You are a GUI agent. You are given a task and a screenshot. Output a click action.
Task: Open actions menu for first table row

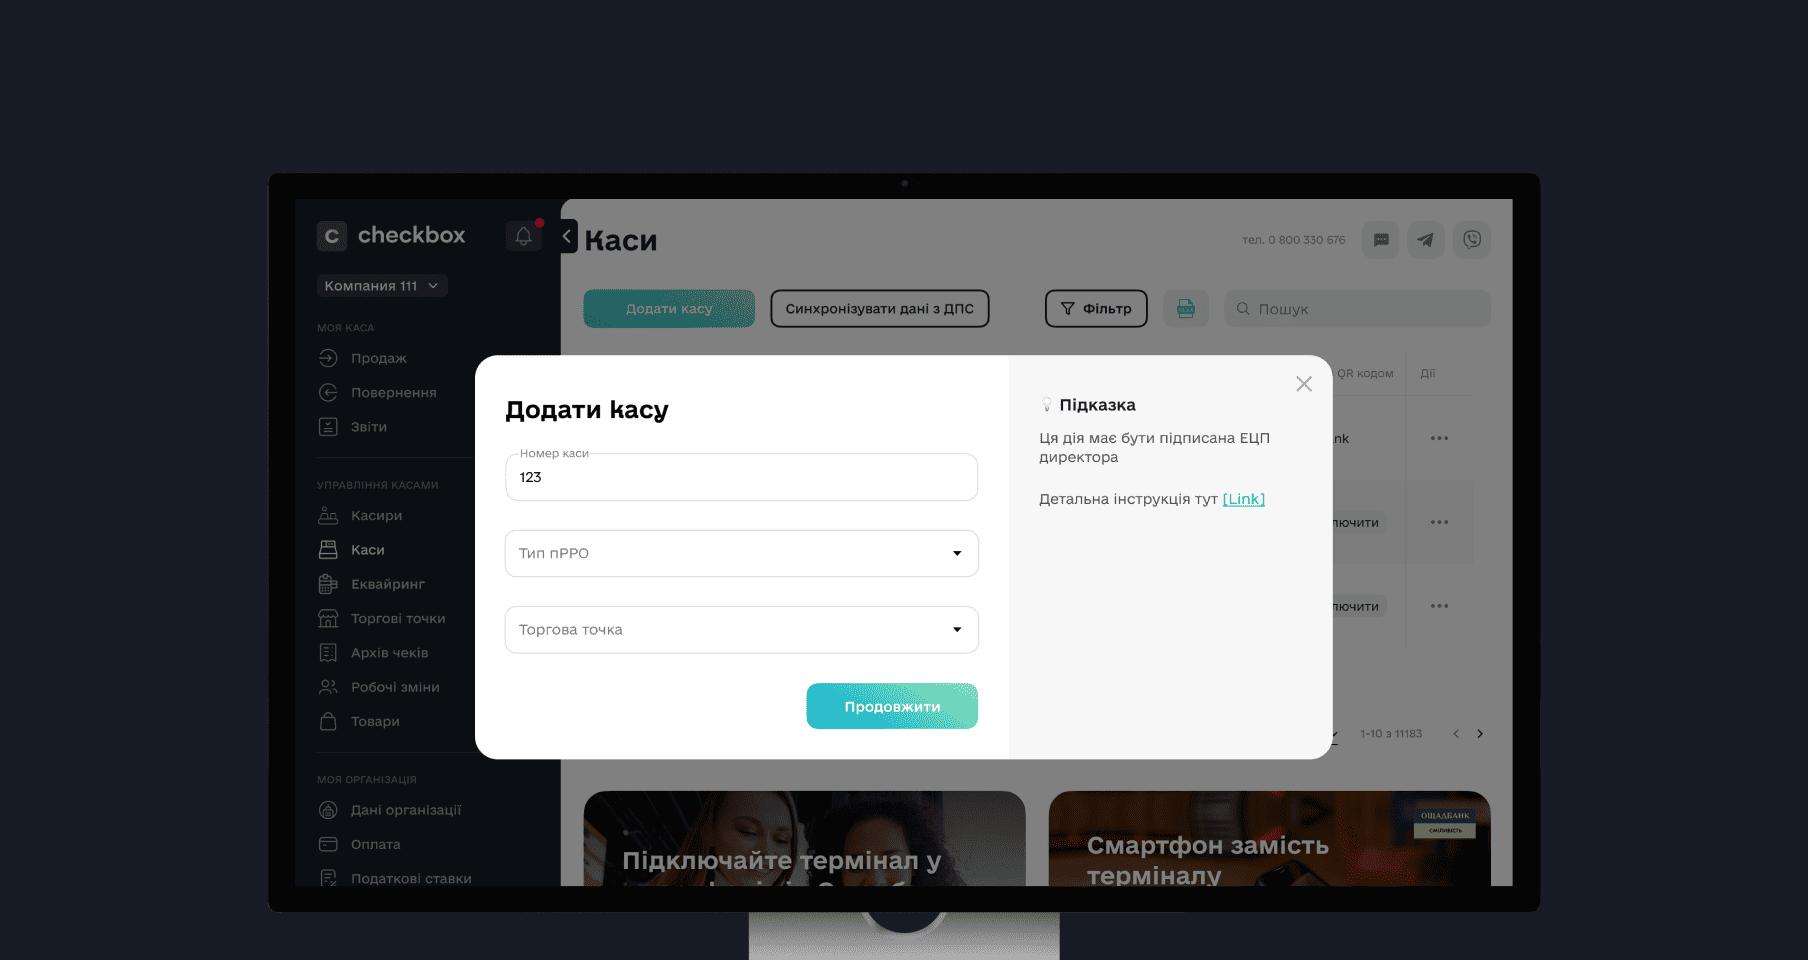1439,438
